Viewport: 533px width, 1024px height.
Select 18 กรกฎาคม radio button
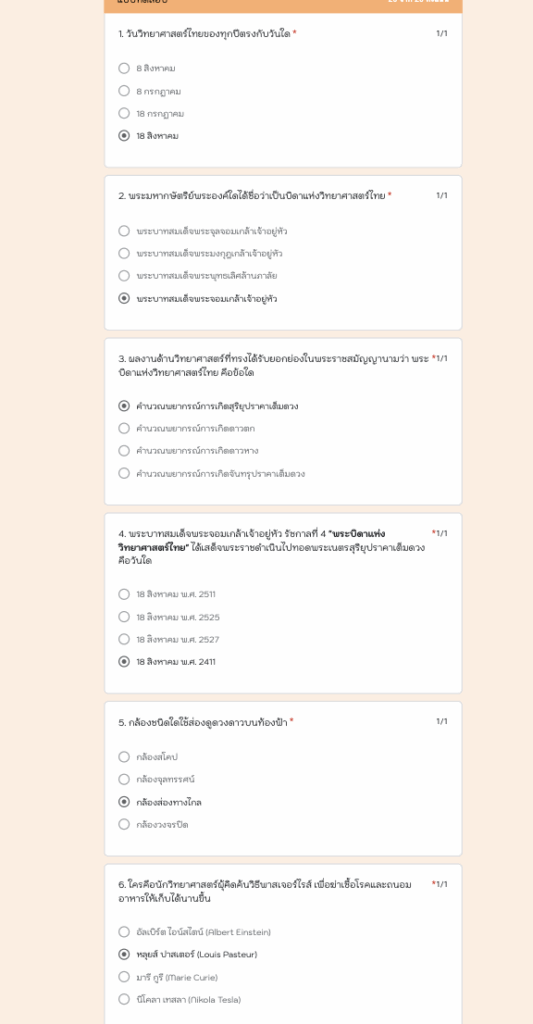124,113
